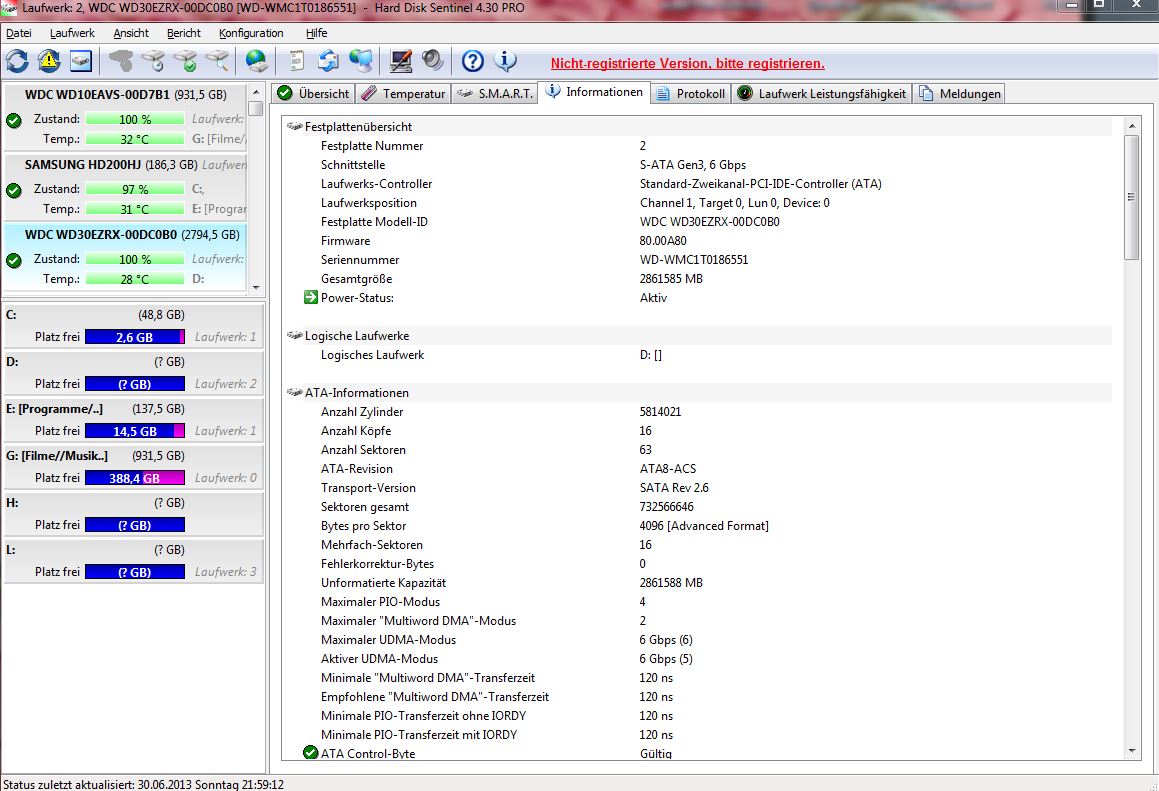Switch to the Übersicht tab

pyautogui.click(x=313, y=93)
